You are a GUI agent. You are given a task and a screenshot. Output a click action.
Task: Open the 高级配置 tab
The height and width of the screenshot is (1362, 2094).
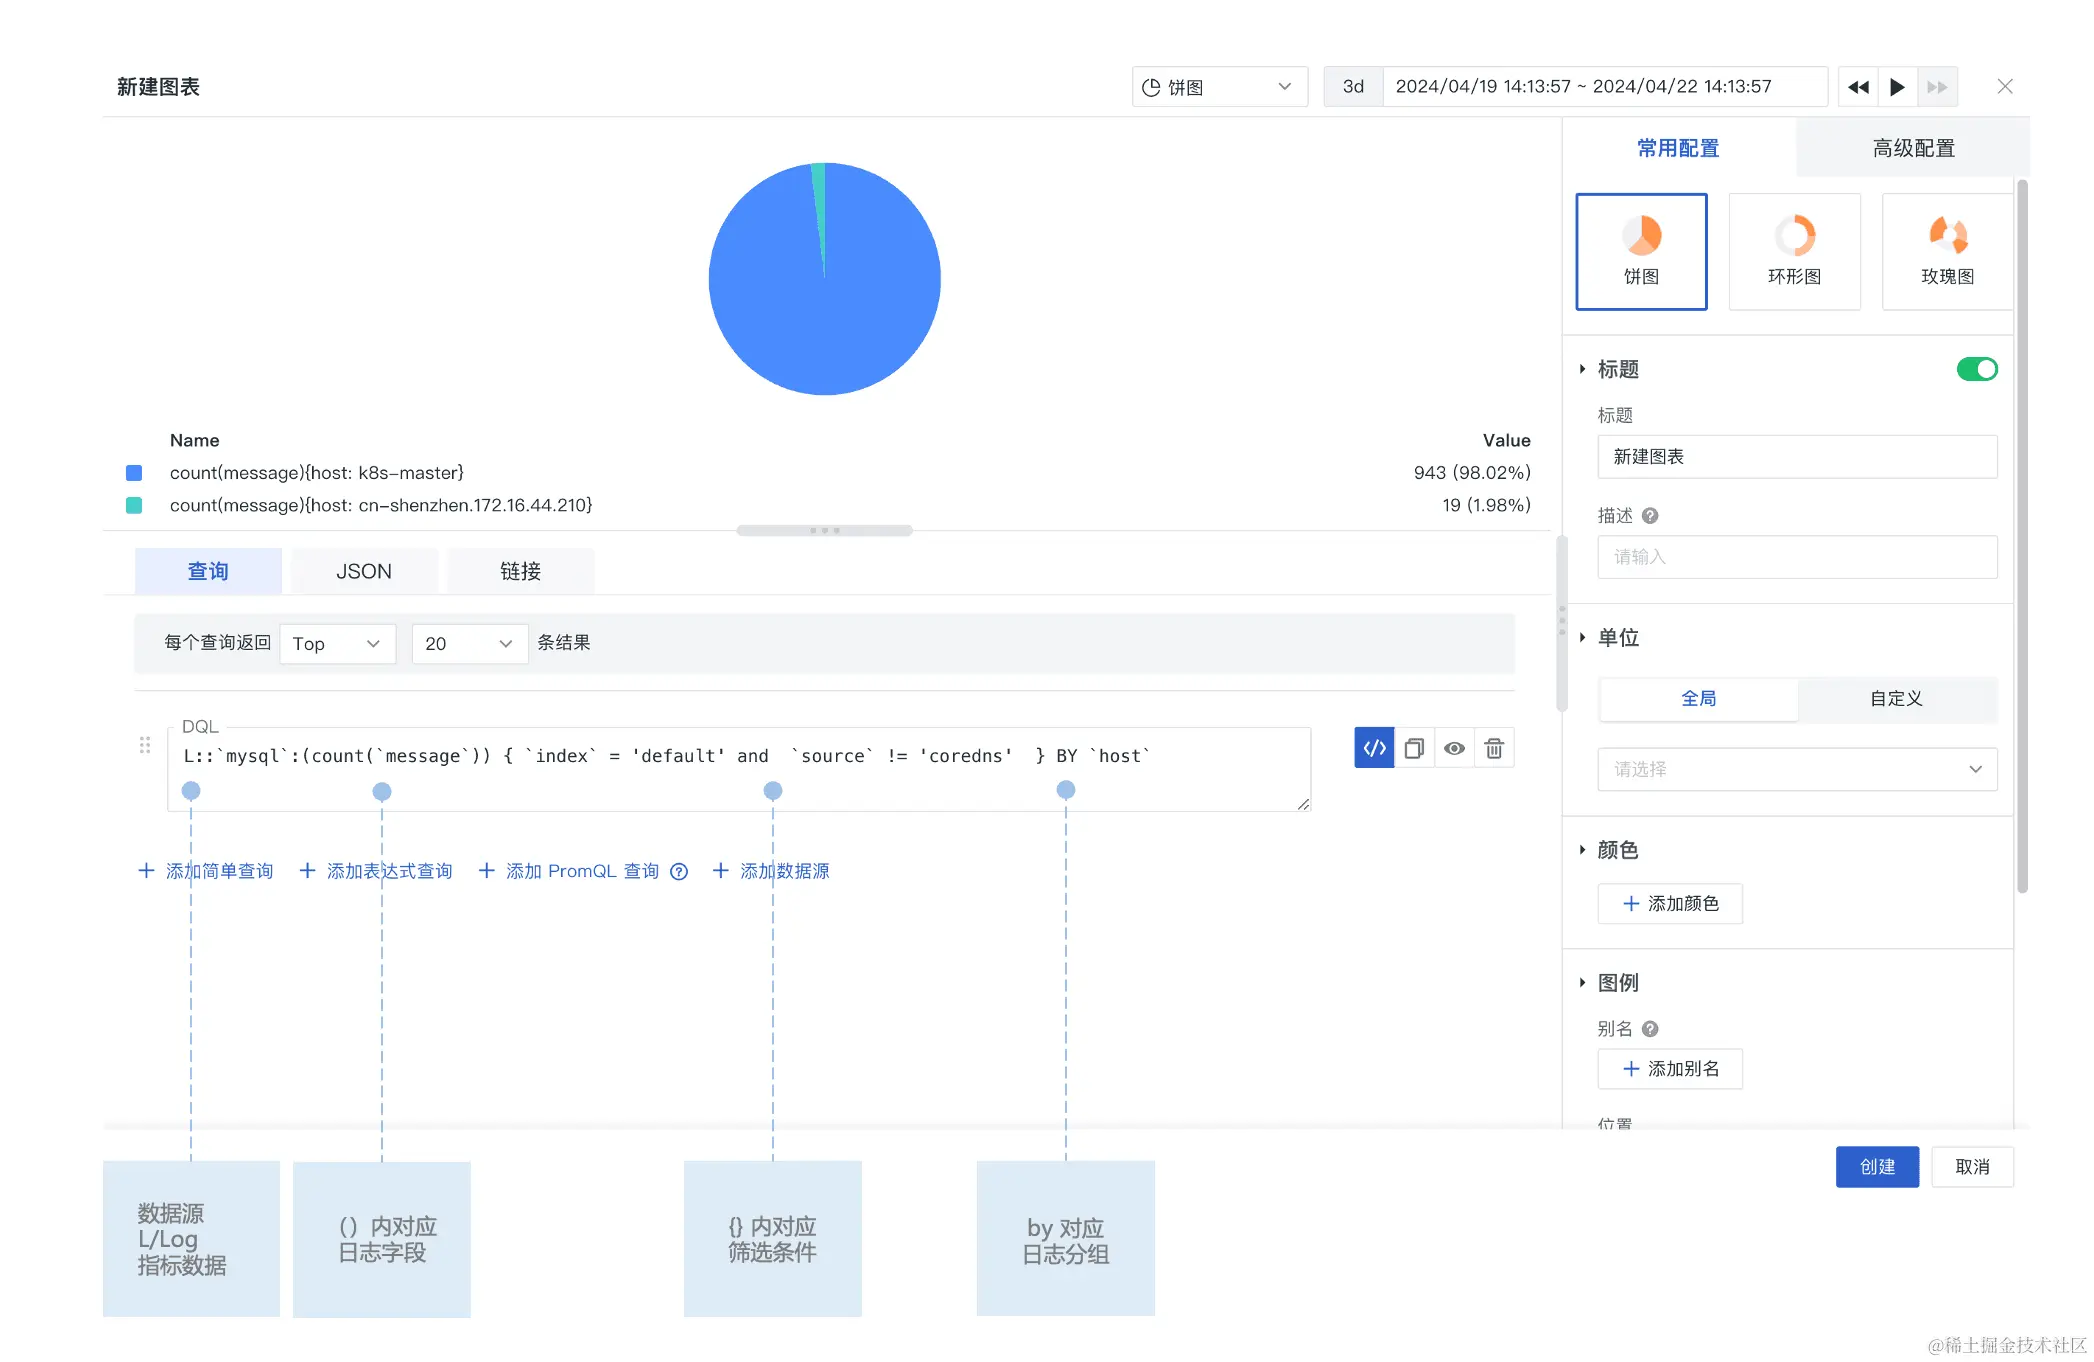tap(1912, 148)
